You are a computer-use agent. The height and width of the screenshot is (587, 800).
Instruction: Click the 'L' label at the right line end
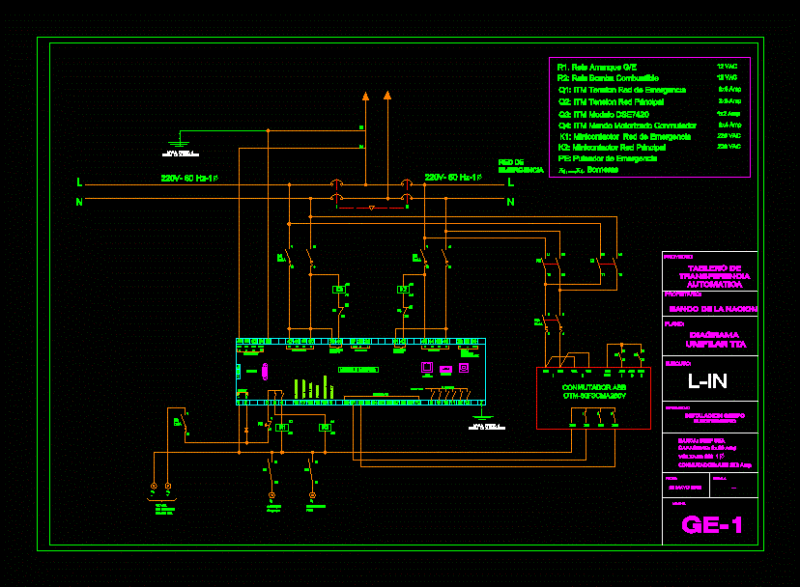pos(511,182)
